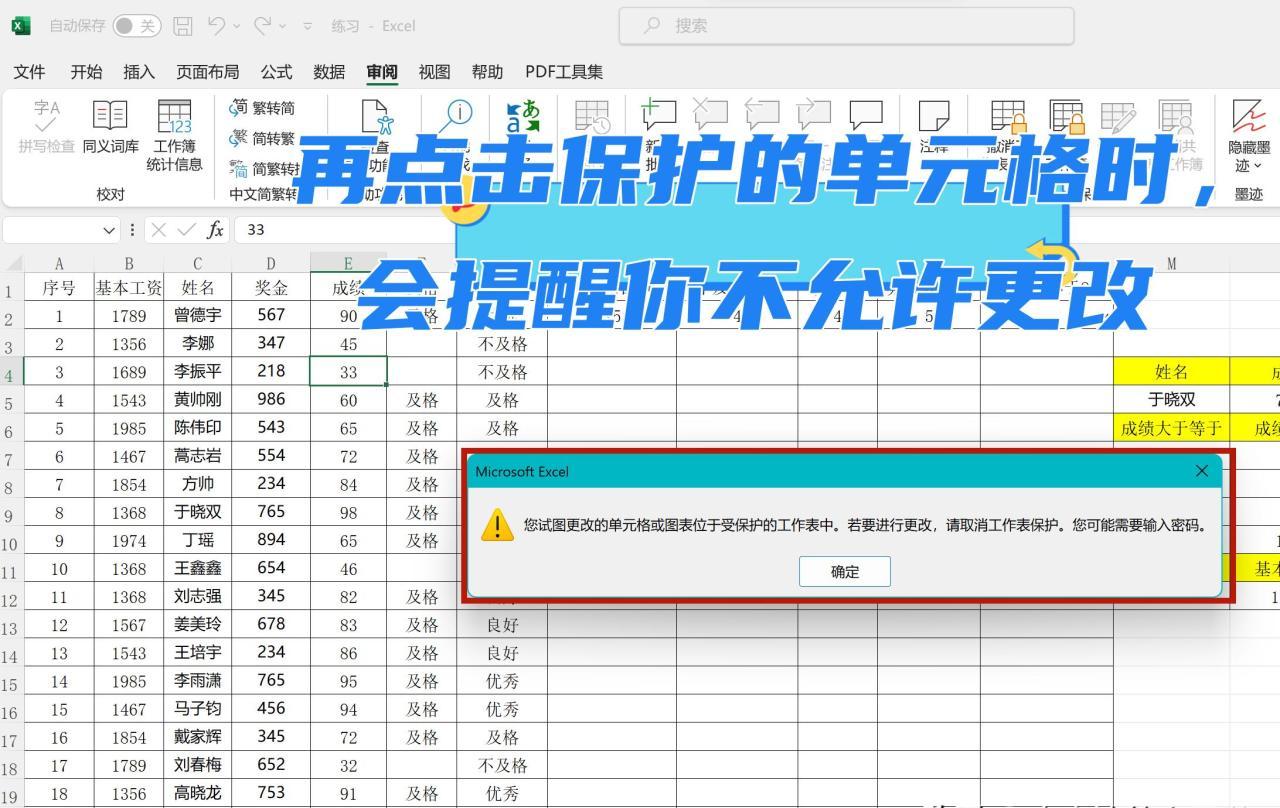
Task: Select the row 10 header
Action: pyautogui.click(x=10, y=545)
